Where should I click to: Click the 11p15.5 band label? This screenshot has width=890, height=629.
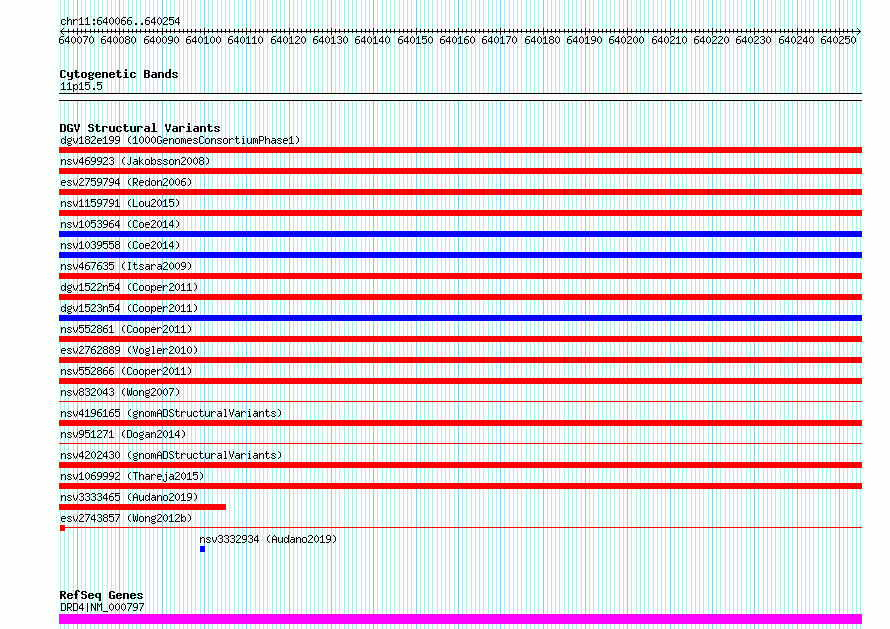coord(81,86)
